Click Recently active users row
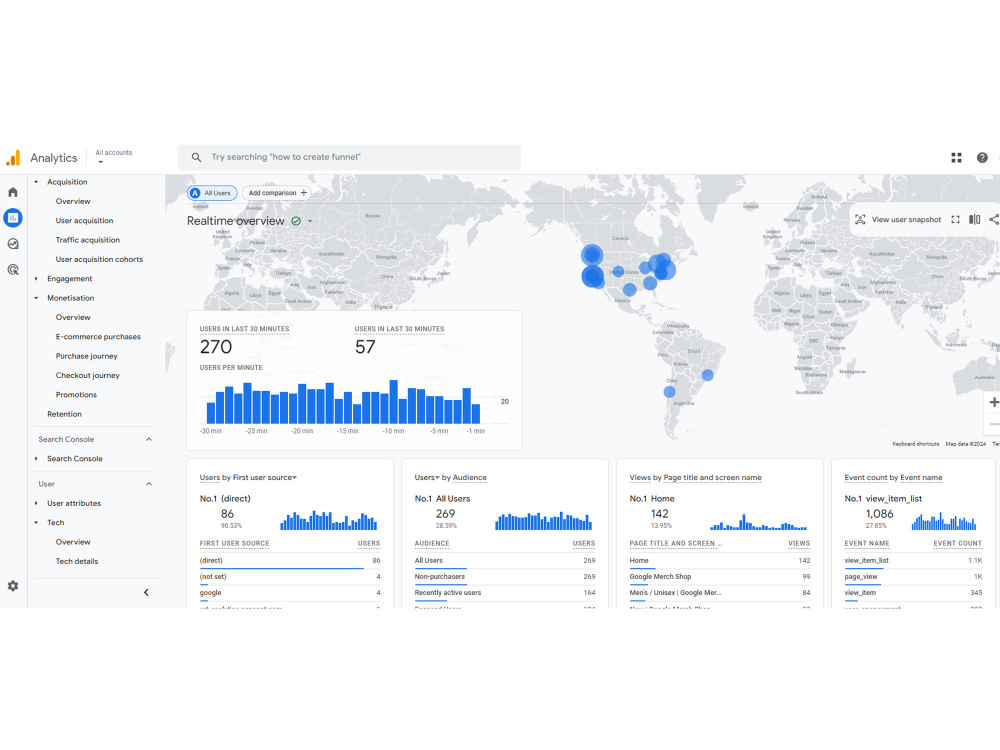This screenshot has height=750, width=1000. 504,593
